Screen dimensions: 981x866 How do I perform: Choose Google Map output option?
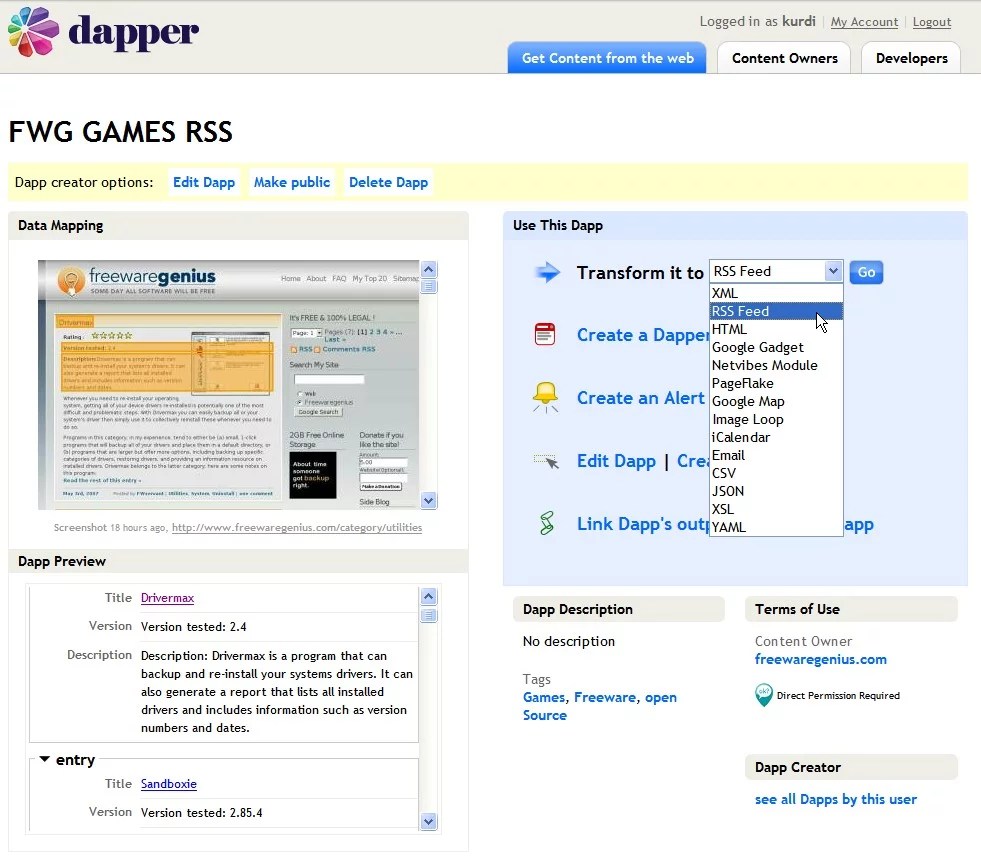[776, 401]
